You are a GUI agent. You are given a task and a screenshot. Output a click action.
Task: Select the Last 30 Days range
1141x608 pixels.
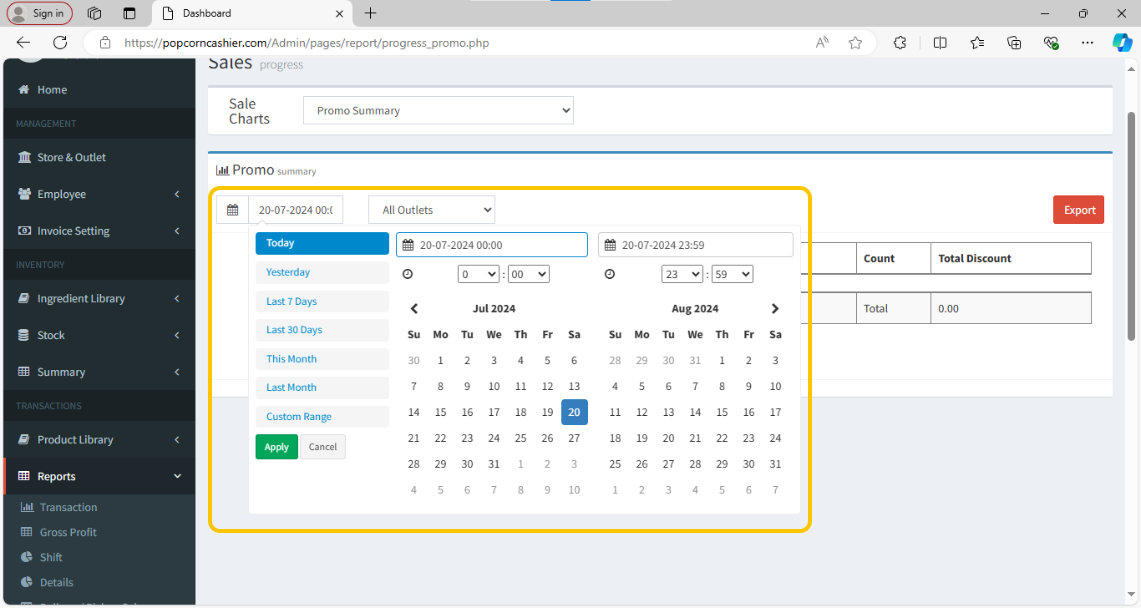click(x=322, y=329)
